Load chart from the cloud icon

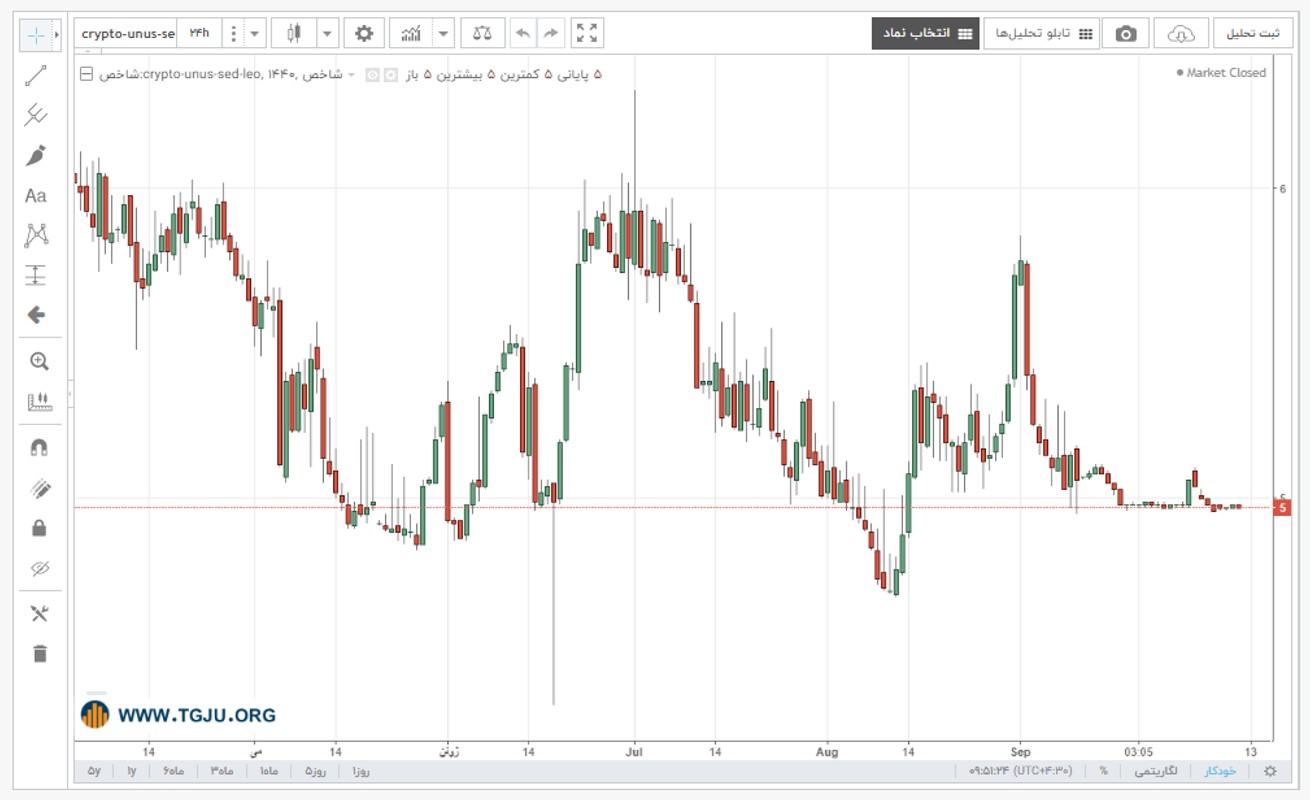(1181, 34)
